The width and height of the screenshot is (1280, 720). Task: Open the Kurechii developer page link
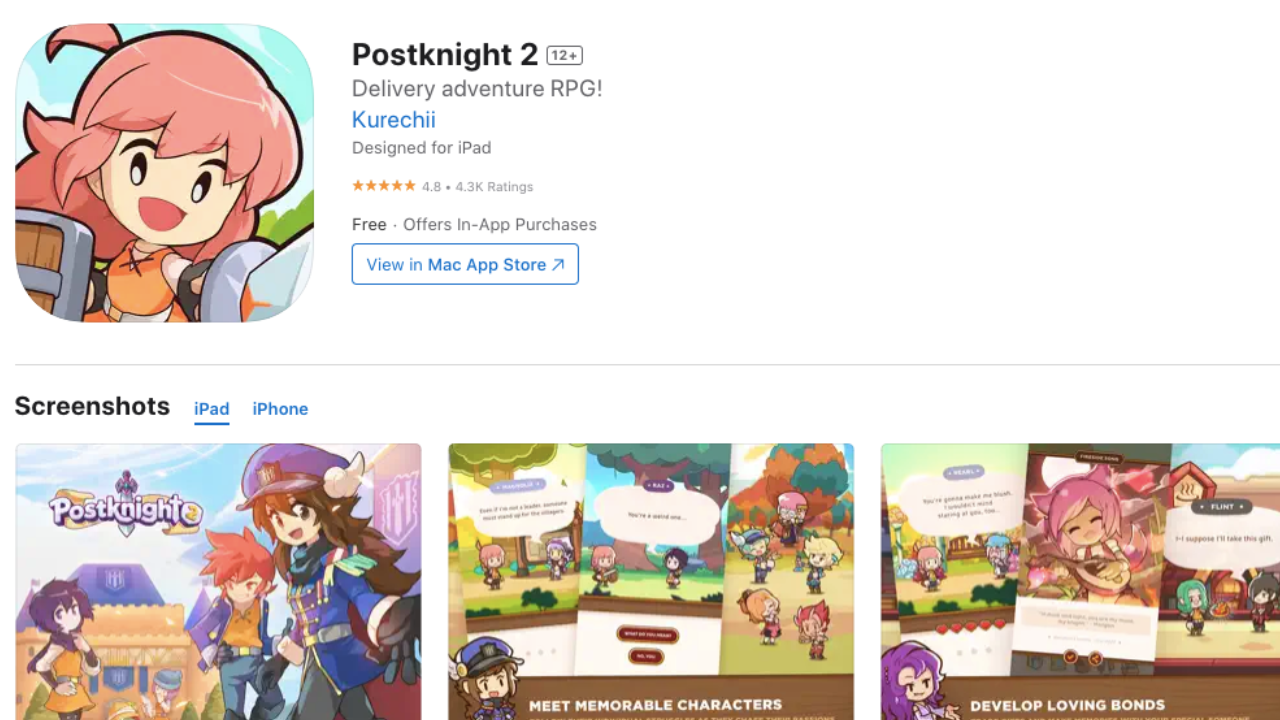point(393,120)
